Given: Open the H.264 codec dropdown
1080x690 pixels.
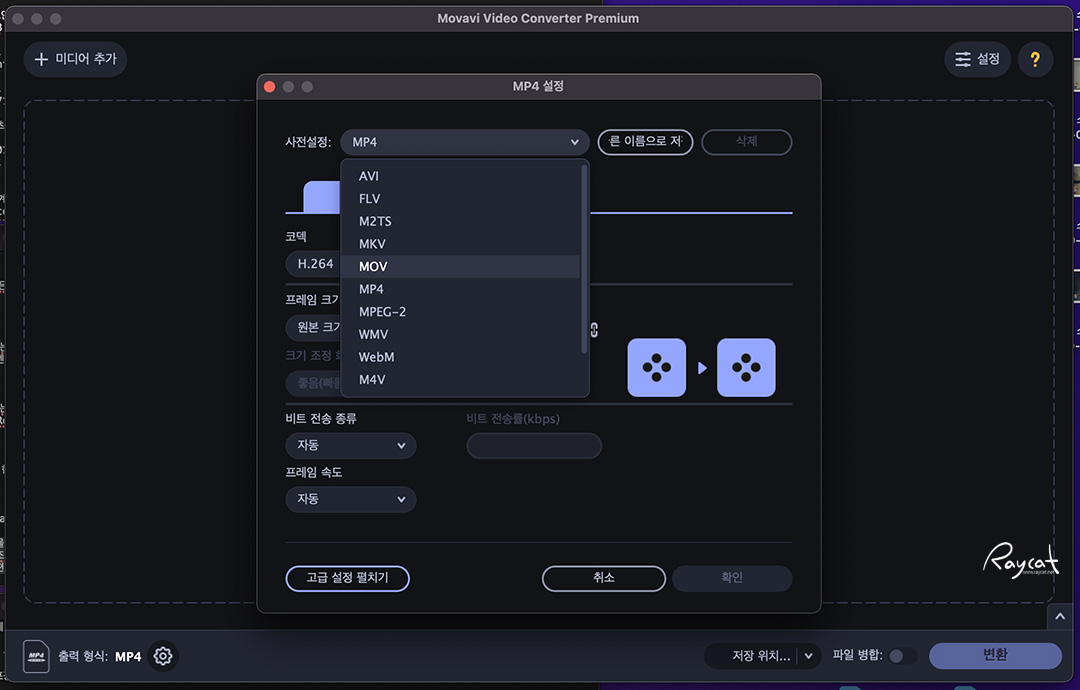Looking at the screenshot, I should 314,264.
